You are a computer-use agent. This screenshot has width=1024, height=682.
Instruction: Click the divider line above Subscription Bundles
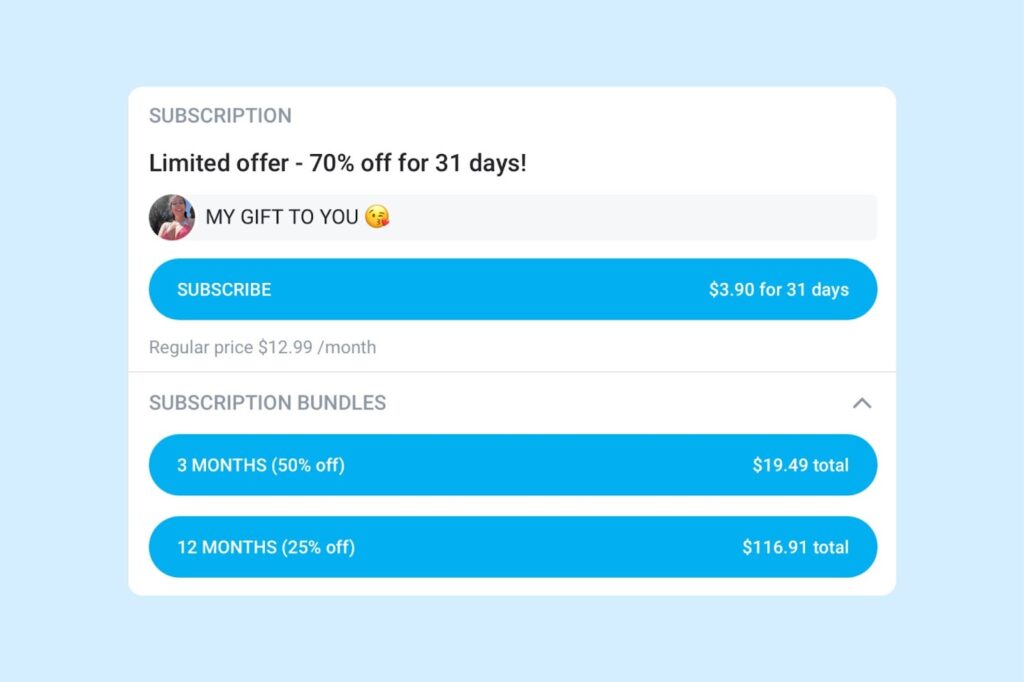(512, 372)
